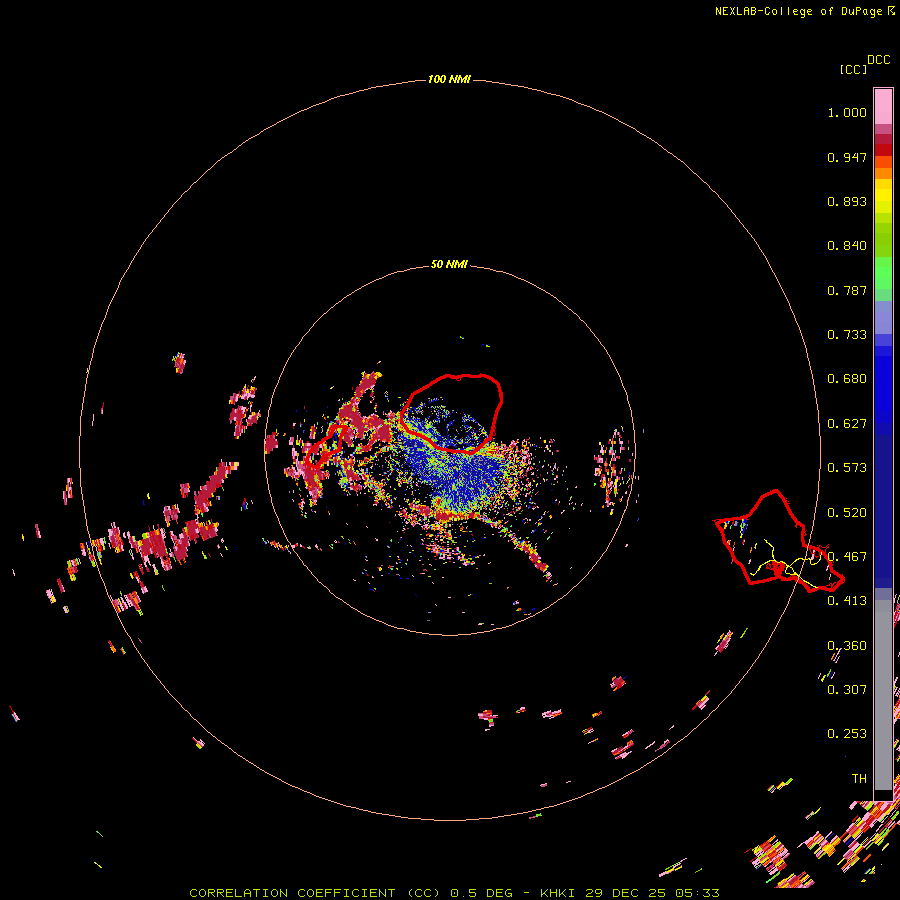Image resolution: width=900 pixels, height=900 pixels.
Task: Click the small red-outlined island west of center
Action: pyautogui.click(x=324, y=447)
